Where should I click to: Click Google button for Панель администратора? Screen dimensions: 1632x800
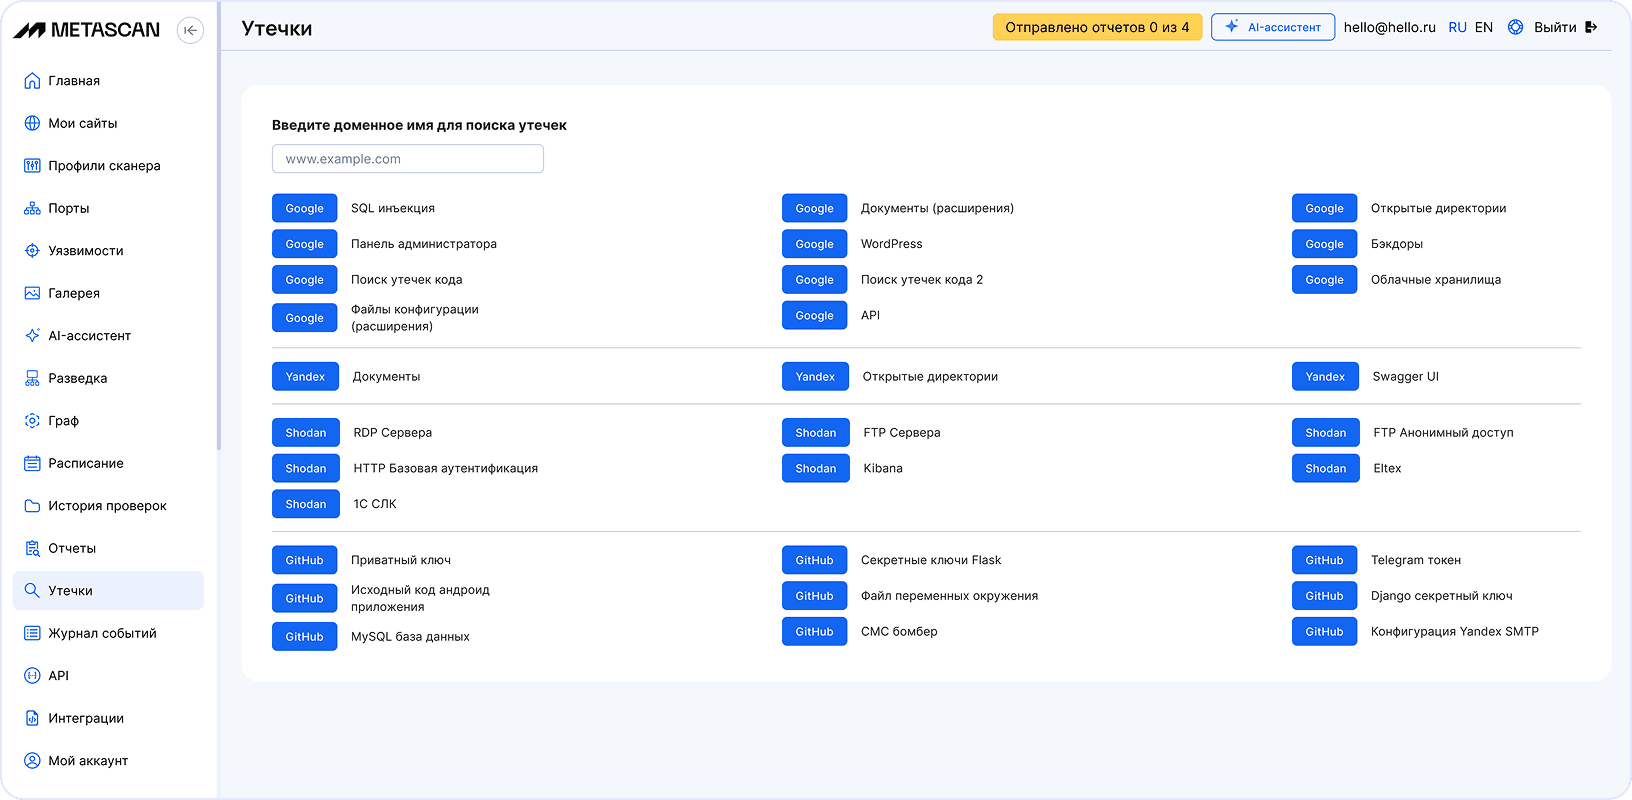pyautogui.click(x=305, y=244)
